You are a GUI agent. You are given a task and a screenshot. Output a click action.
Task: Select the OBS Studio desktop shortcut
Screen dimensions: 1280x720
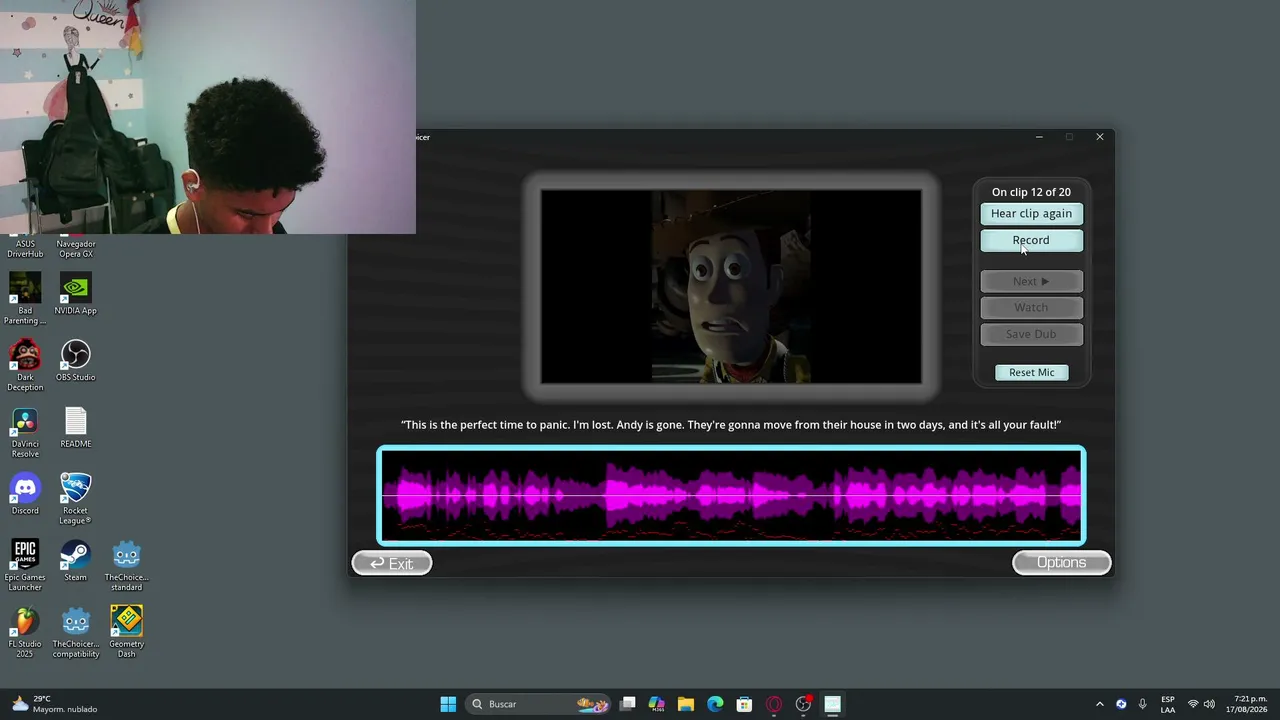(76, 361)
